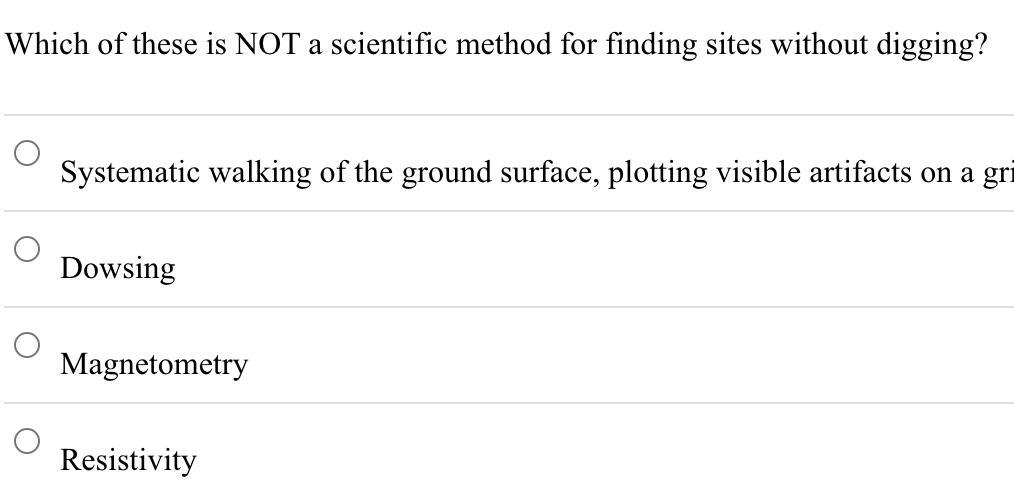
Task: Choose the Magnetometry radio button
Action: (x=27, y=345)
